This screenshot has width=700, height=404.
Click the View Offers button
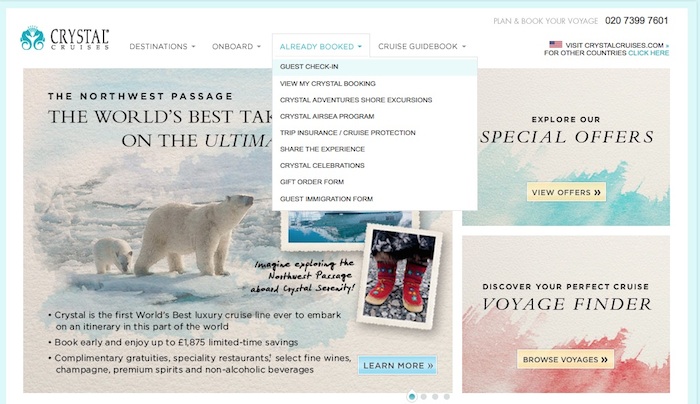pos(566,192)
